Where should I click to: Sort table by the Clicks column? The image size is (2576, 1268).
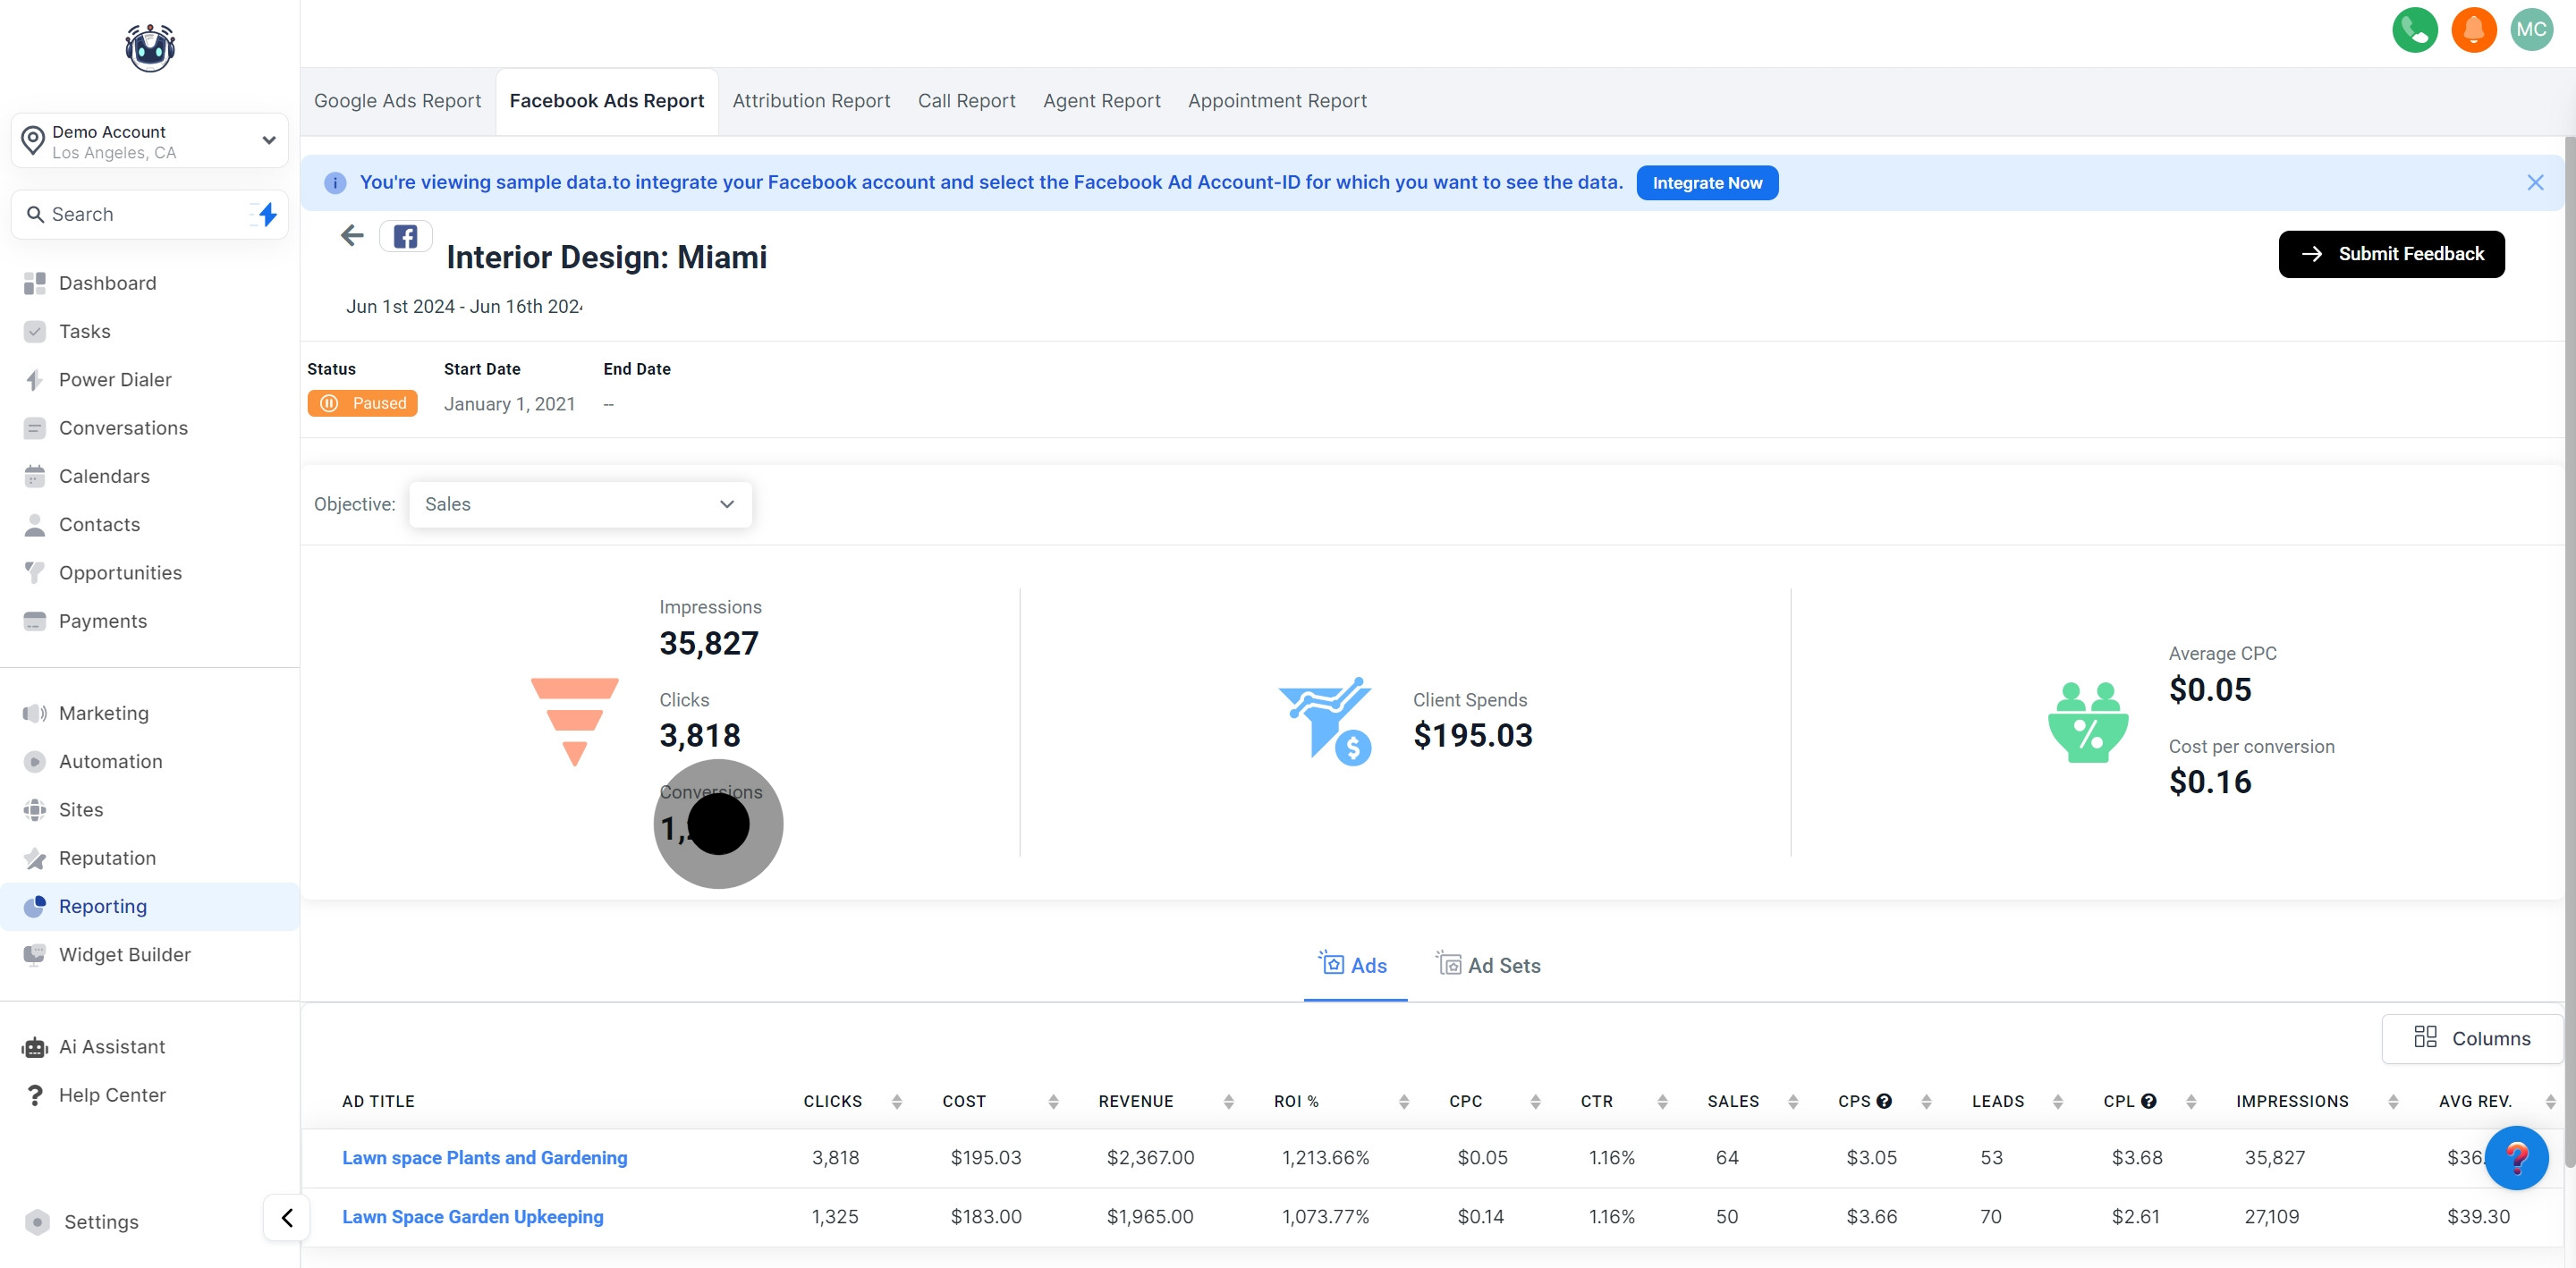[x=896, y=1101]
